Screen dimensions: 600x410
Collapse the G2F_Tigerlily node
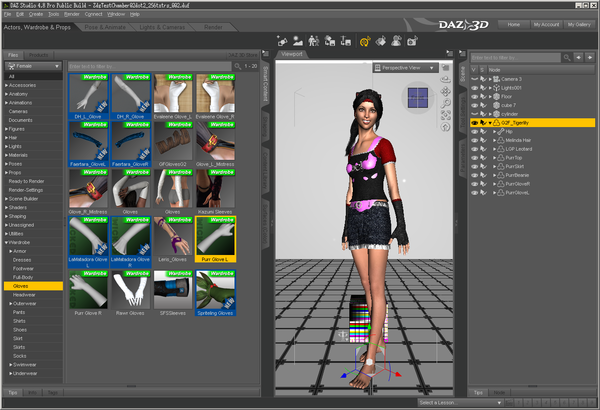(x=490, y=123)
